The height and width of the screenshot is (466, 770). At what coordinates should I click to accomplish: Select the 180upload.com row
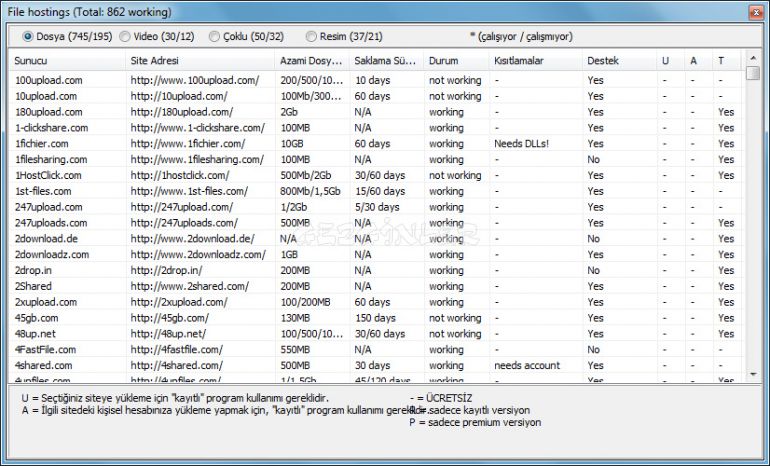pyautogui.click(x=376, y=112)
